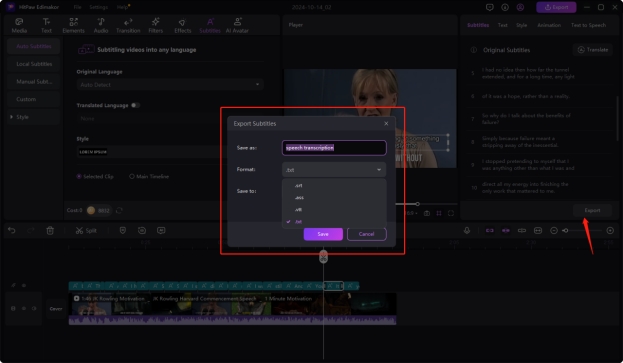
Task: Open the Elements library
Action: click(74, 25)
